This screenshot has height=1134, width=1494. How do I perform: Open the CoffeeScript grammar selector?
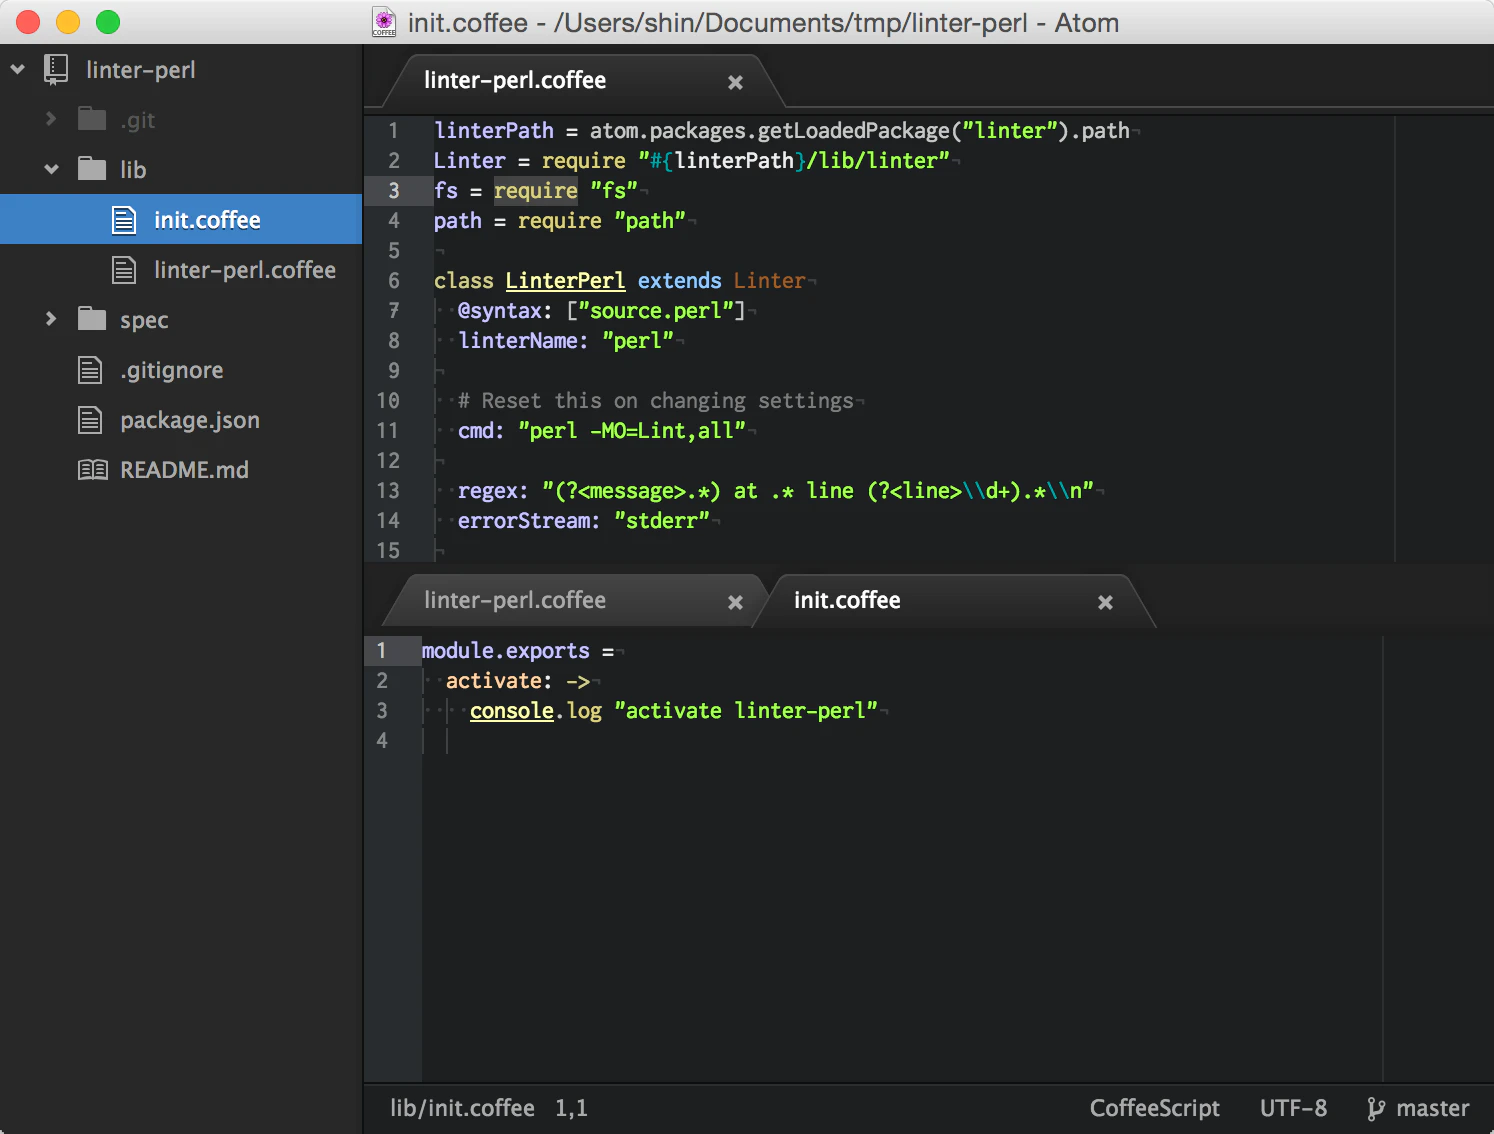pyautogui.click(x=1155, y=1108)
